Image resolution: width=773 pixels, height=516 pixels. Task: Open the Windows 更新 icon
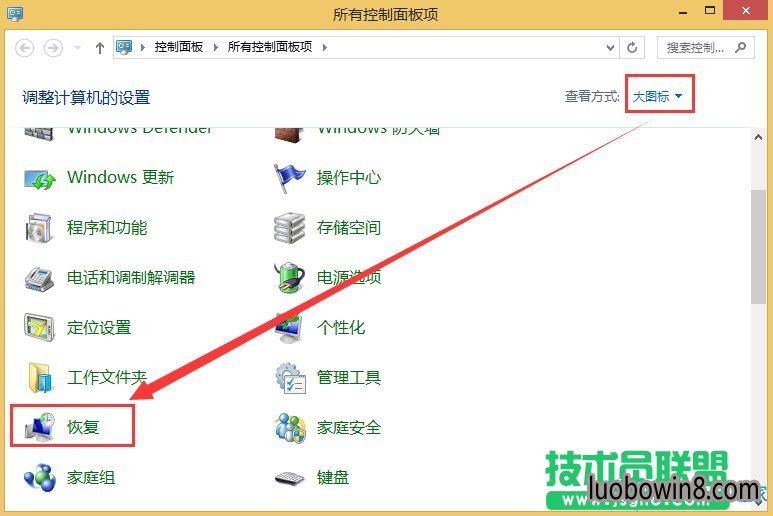click(x=40, y=179)
